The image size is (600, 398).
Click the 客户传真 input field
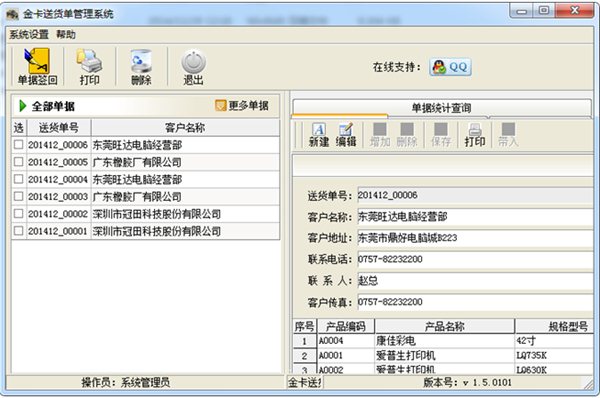click(x=475, y=302)
